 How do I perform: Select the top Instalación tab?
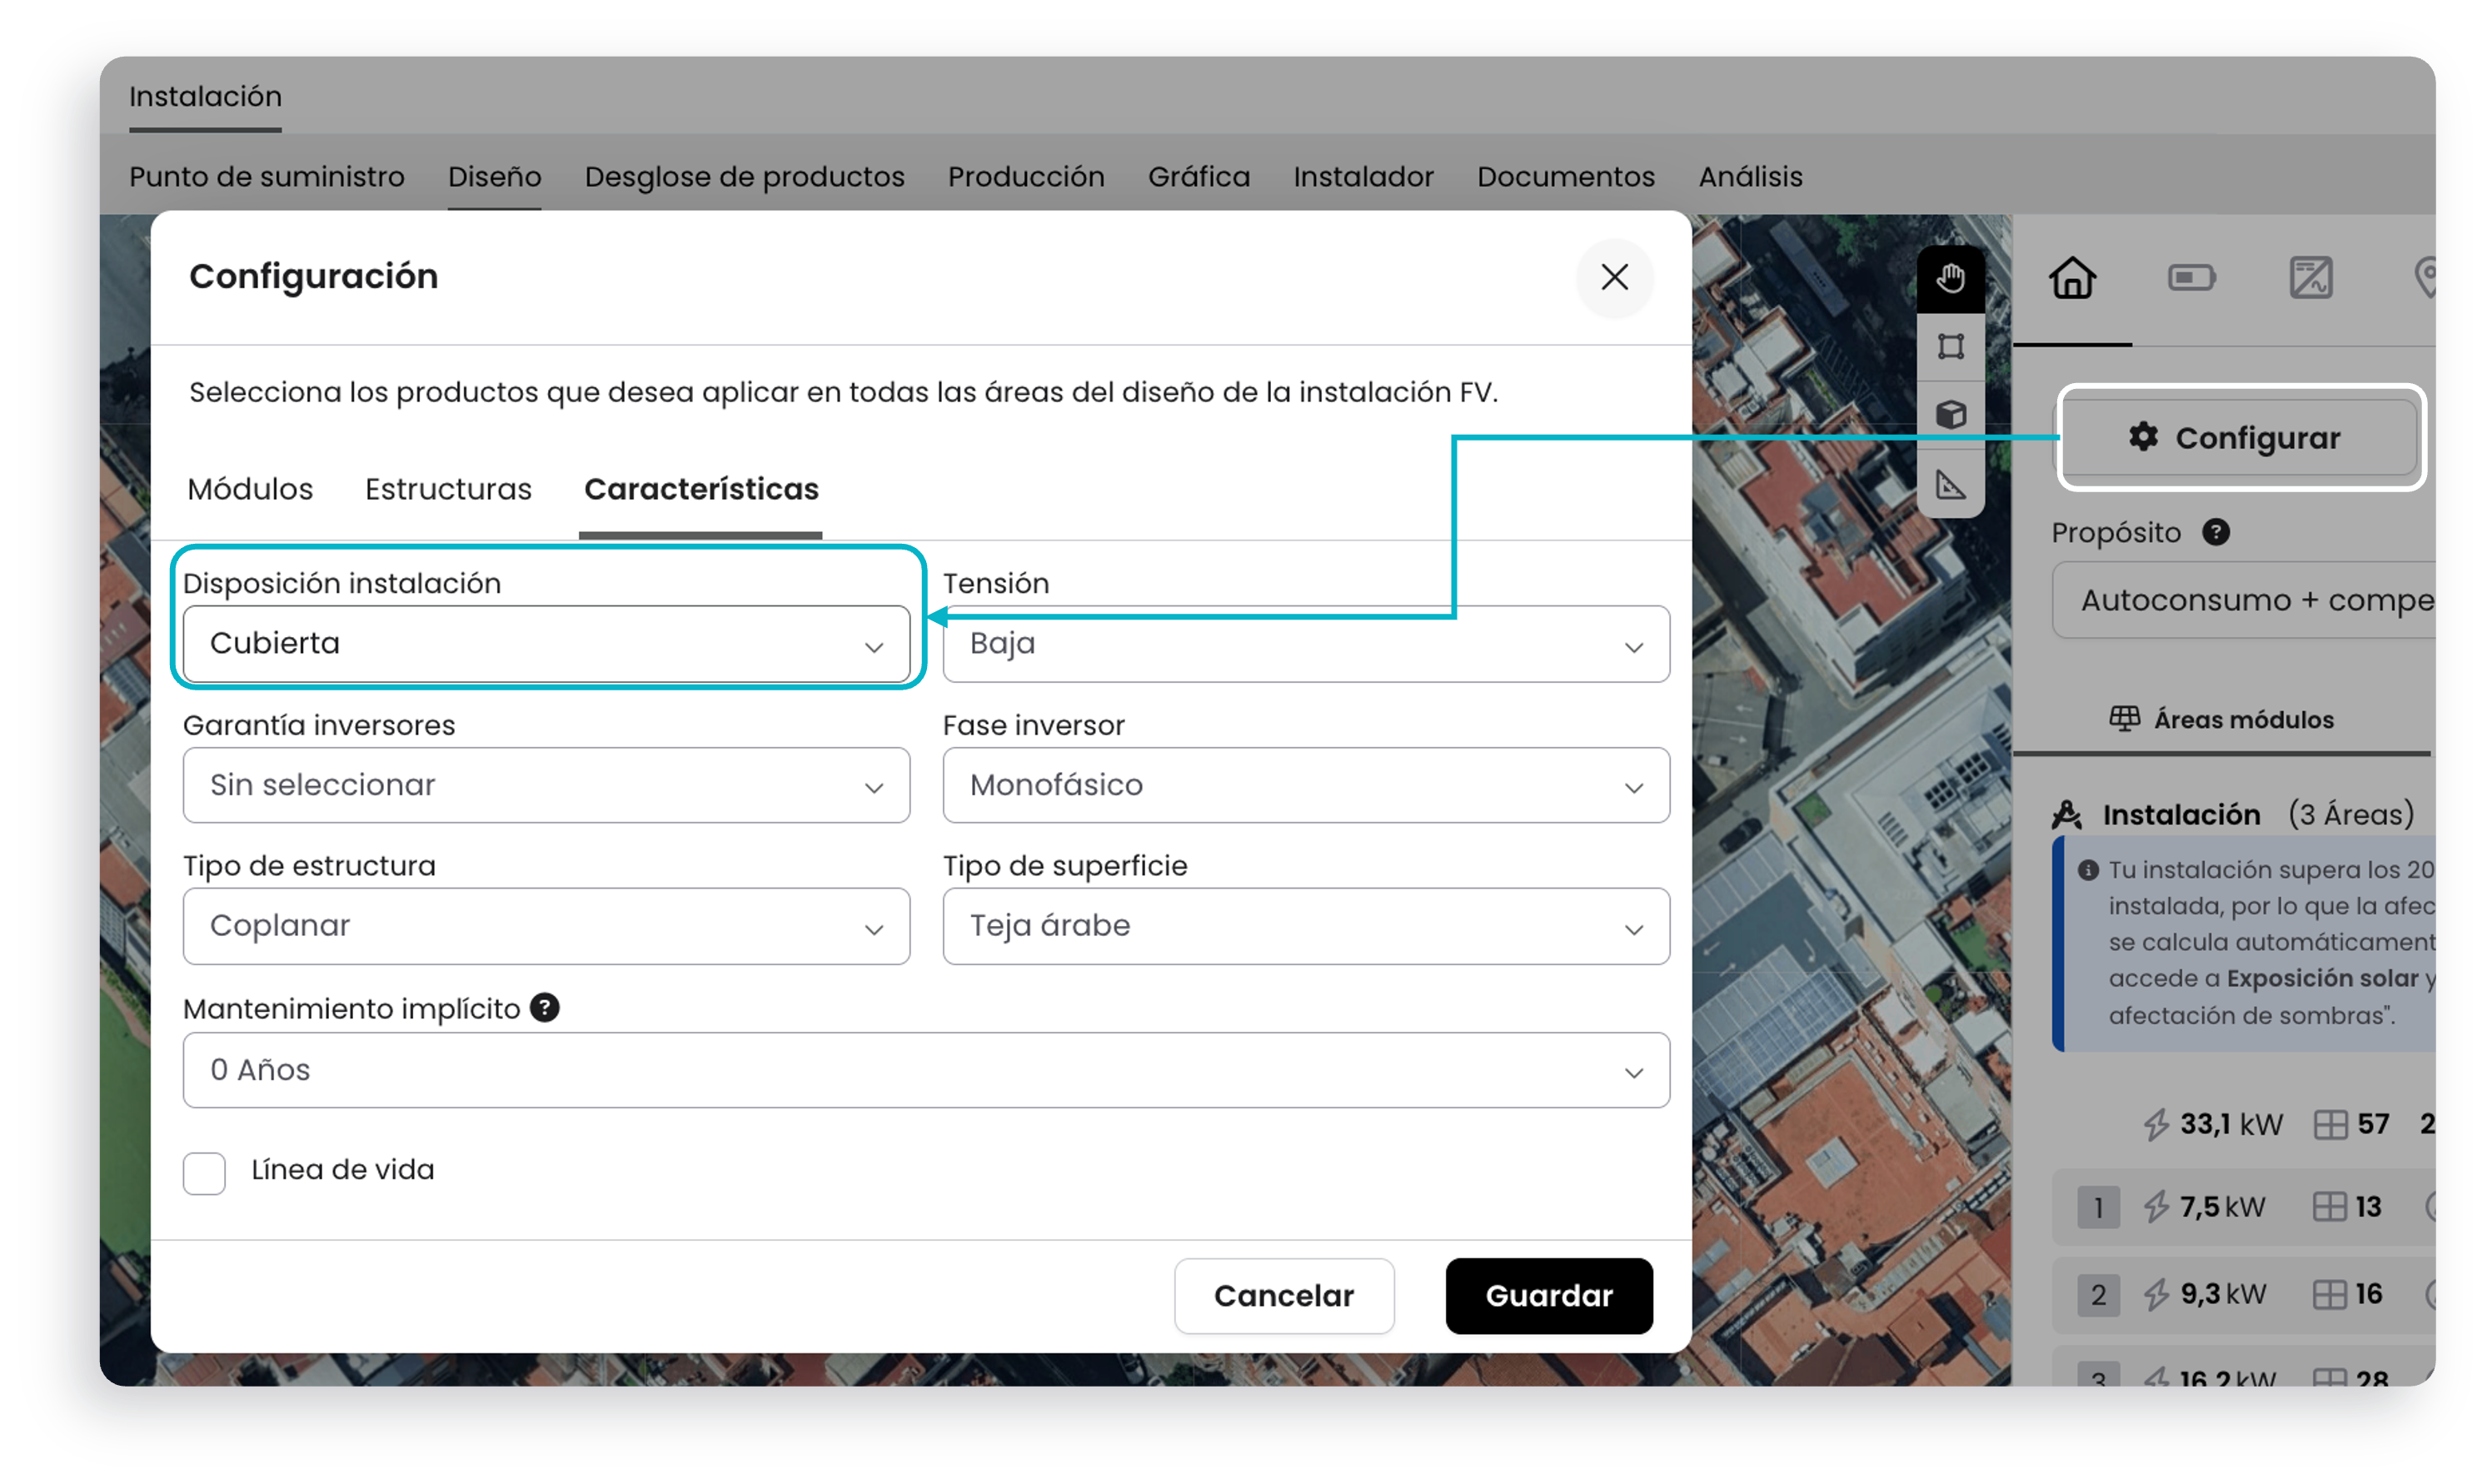(x=205, y=96)
